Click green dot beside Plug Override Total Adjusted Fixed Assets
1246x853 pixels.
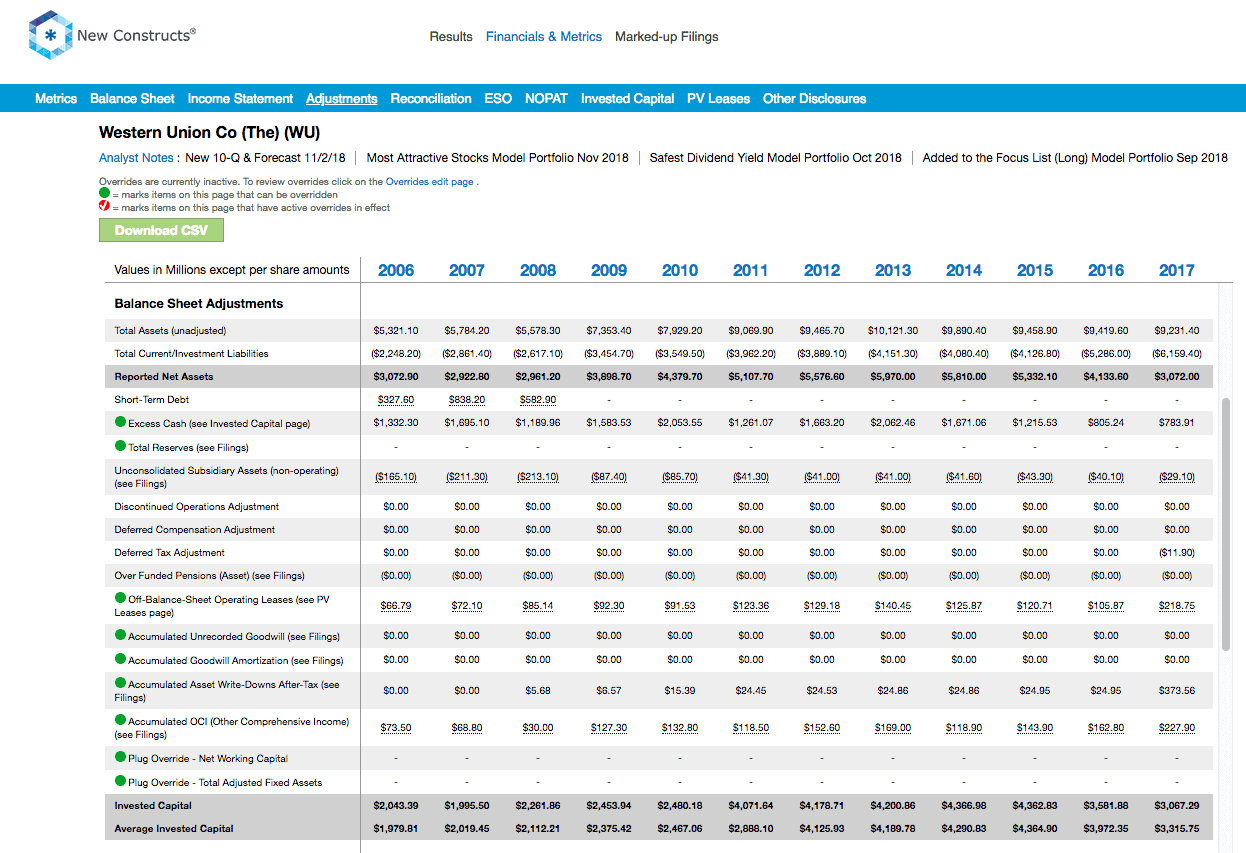click(120, 782)
